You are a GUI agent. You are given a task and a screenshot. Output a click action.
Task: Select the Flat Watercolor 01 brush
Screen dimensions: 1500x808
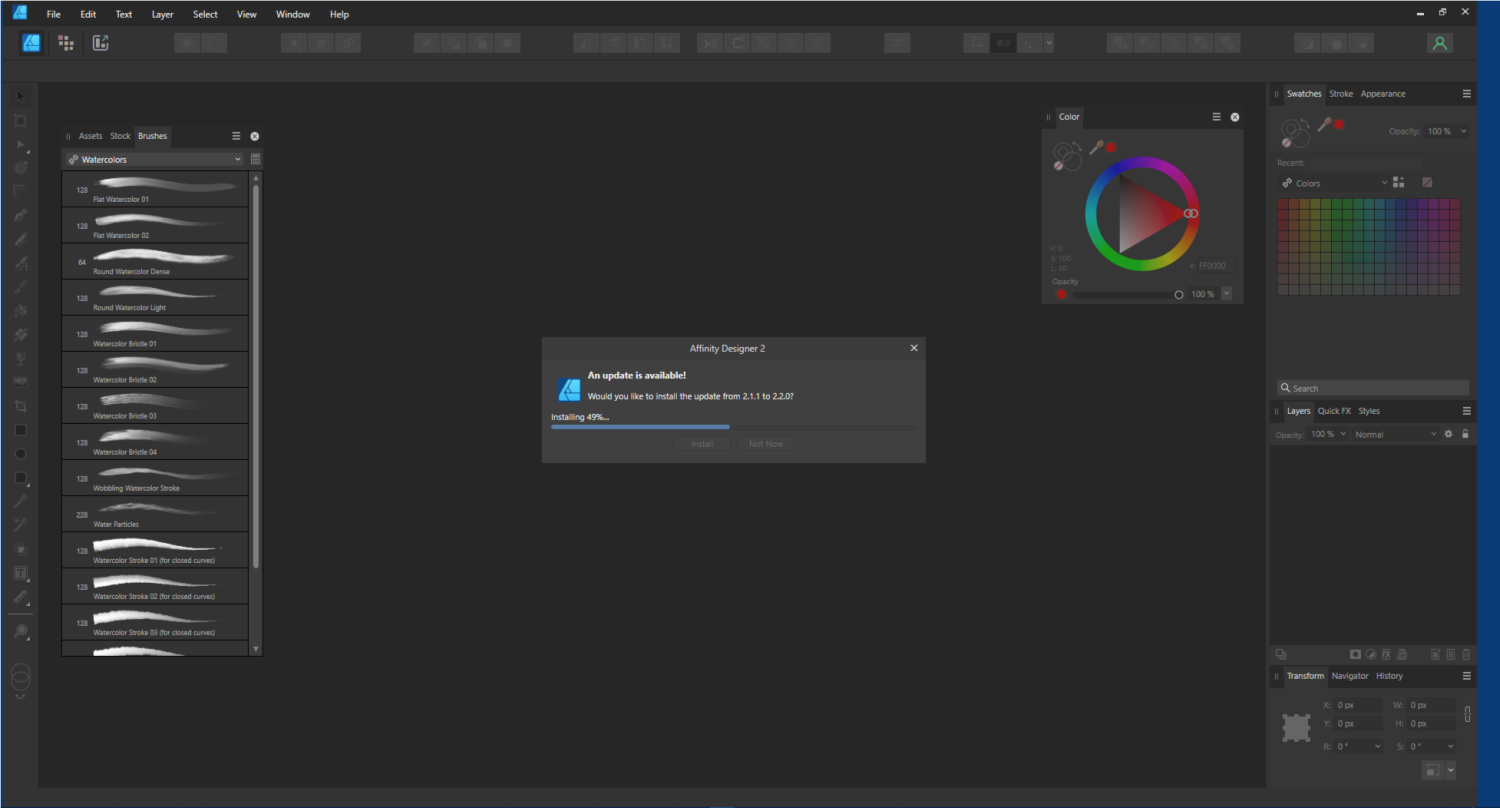point(155,189)
